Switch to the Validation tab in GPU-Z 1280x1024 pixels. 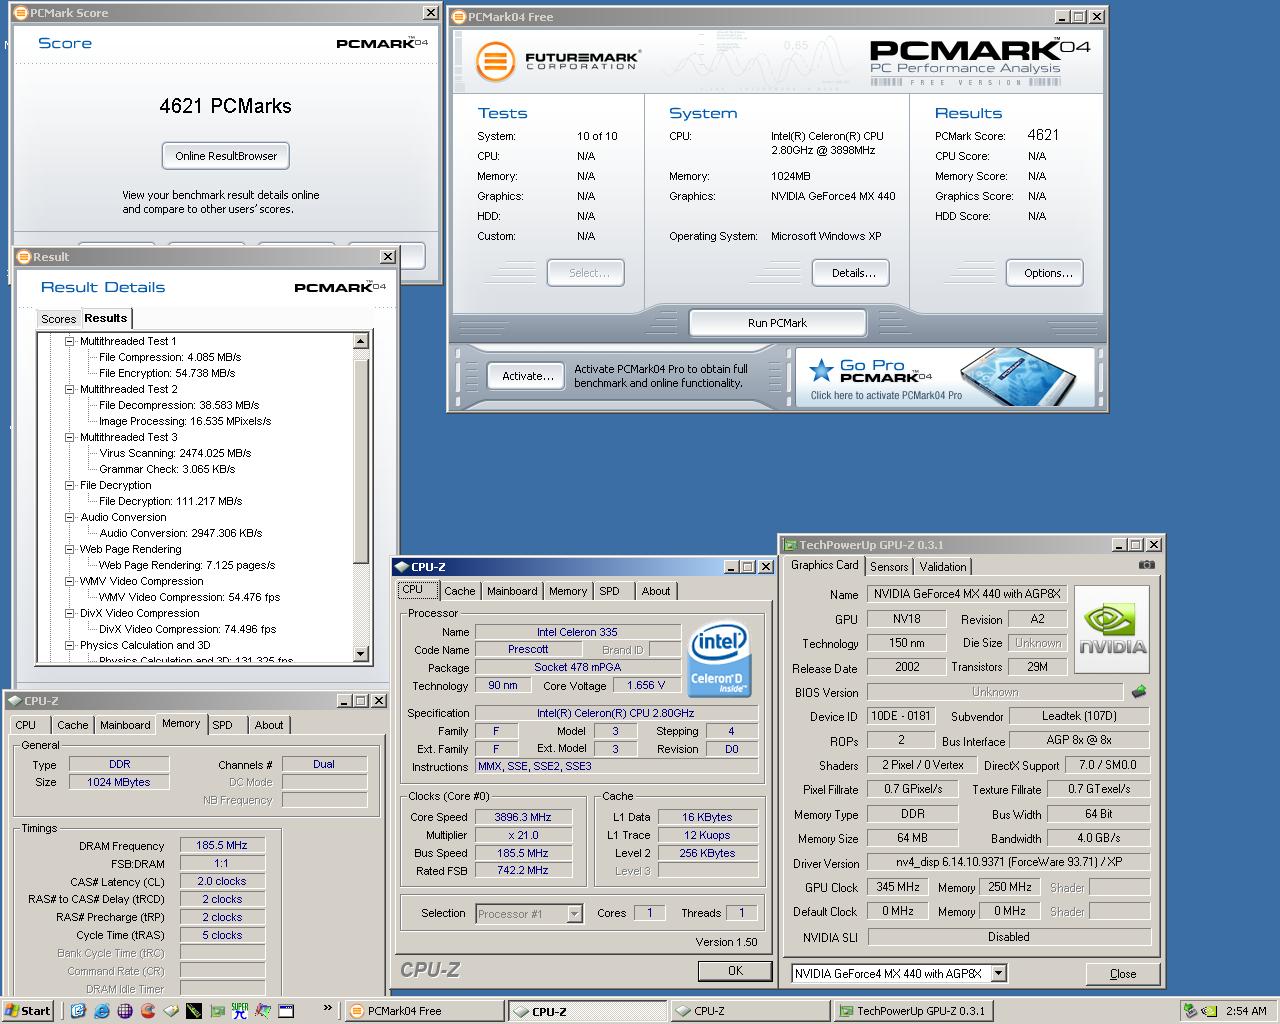943,566
